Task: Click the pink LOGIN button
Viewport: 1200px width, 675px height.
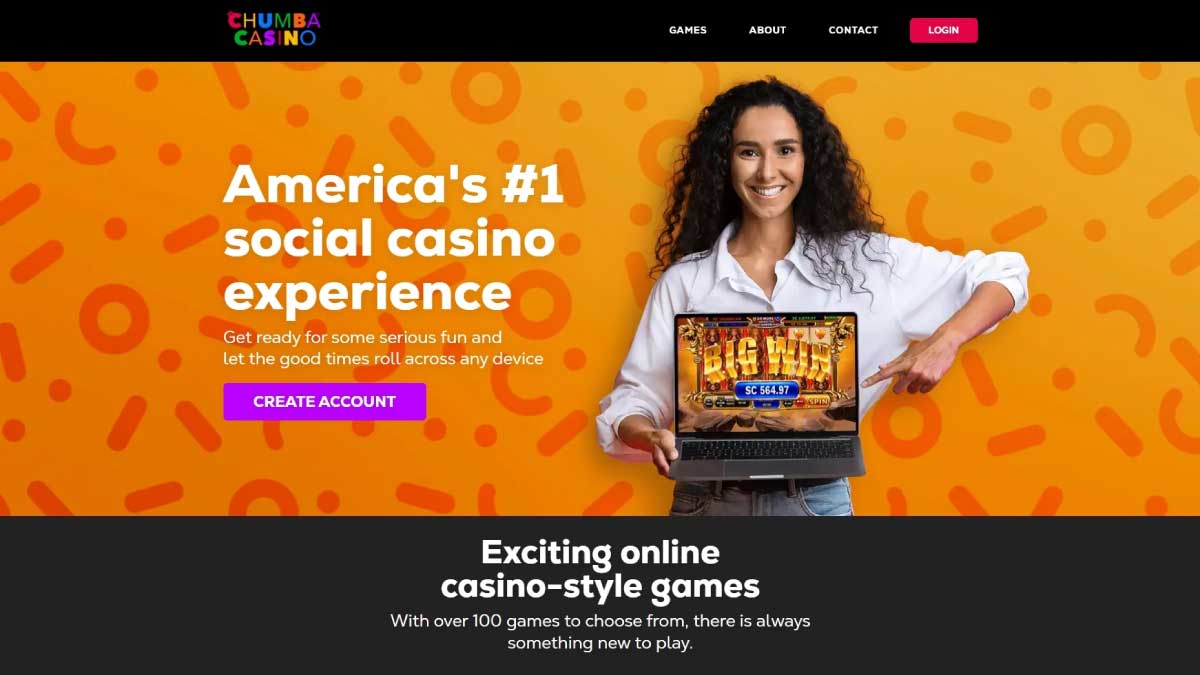Action: [943, 30]
